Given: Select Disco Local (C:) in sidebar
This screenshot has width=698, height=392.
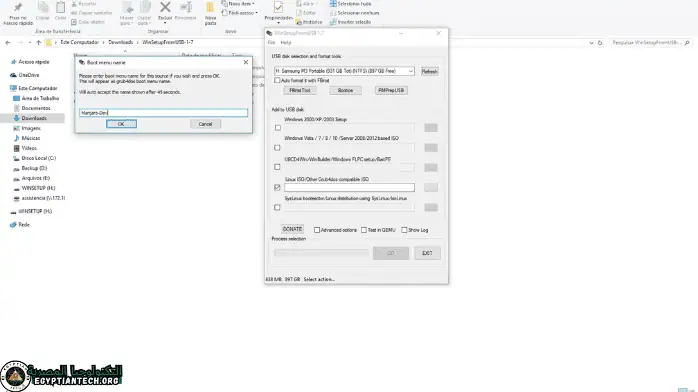Looking at the screenshot, I should tap(39, 158).
